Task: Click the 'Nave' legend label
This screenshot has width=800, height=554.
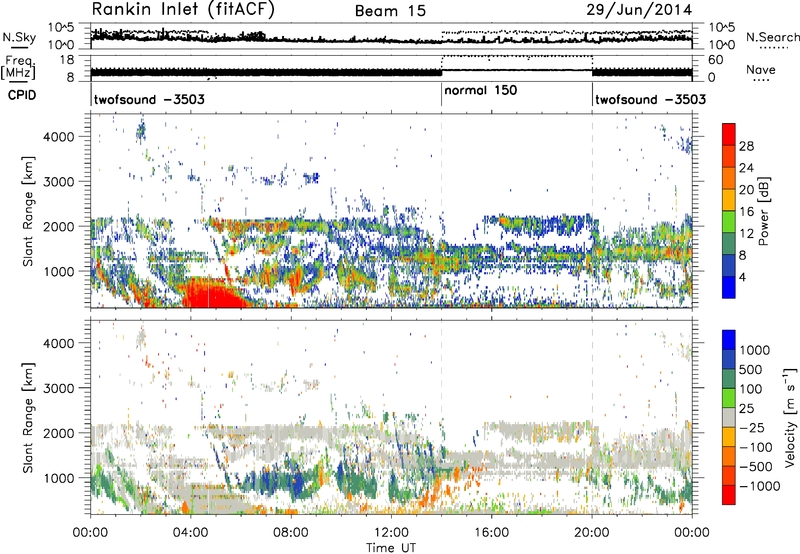Action: (x=760, y=69)
